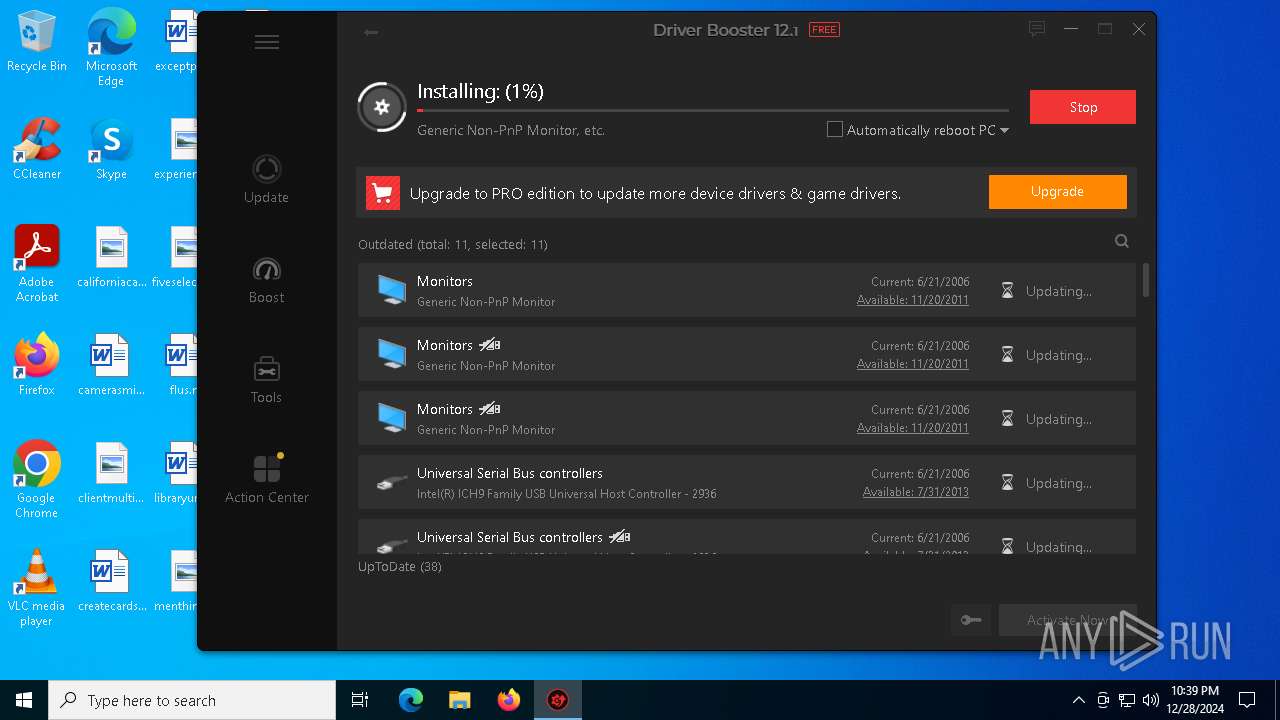
Task: Switch to the Boost section
Action: point(266,280)
